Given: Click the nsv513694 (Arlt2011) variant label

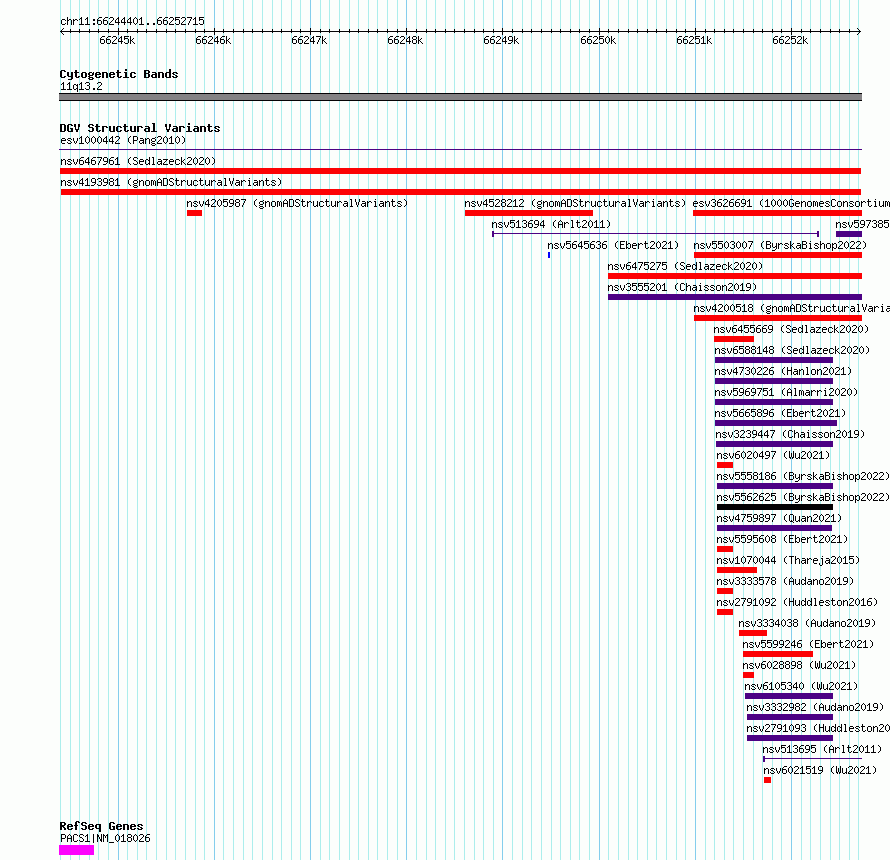Looking at the screenshot, I should click(551, 224).
